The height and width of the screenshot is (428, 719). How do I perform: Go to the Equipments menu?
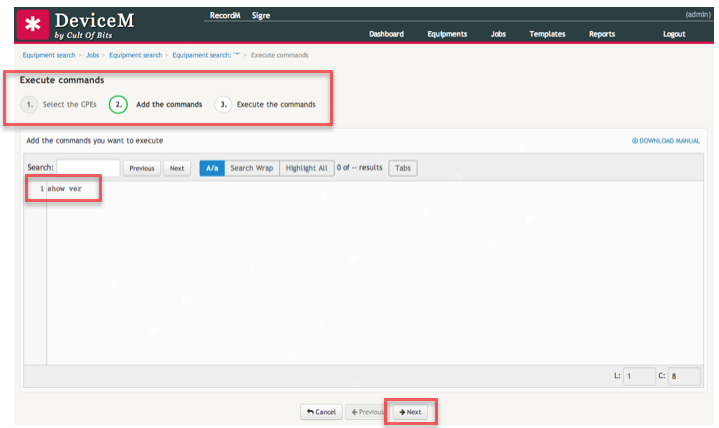pos(447,34)
